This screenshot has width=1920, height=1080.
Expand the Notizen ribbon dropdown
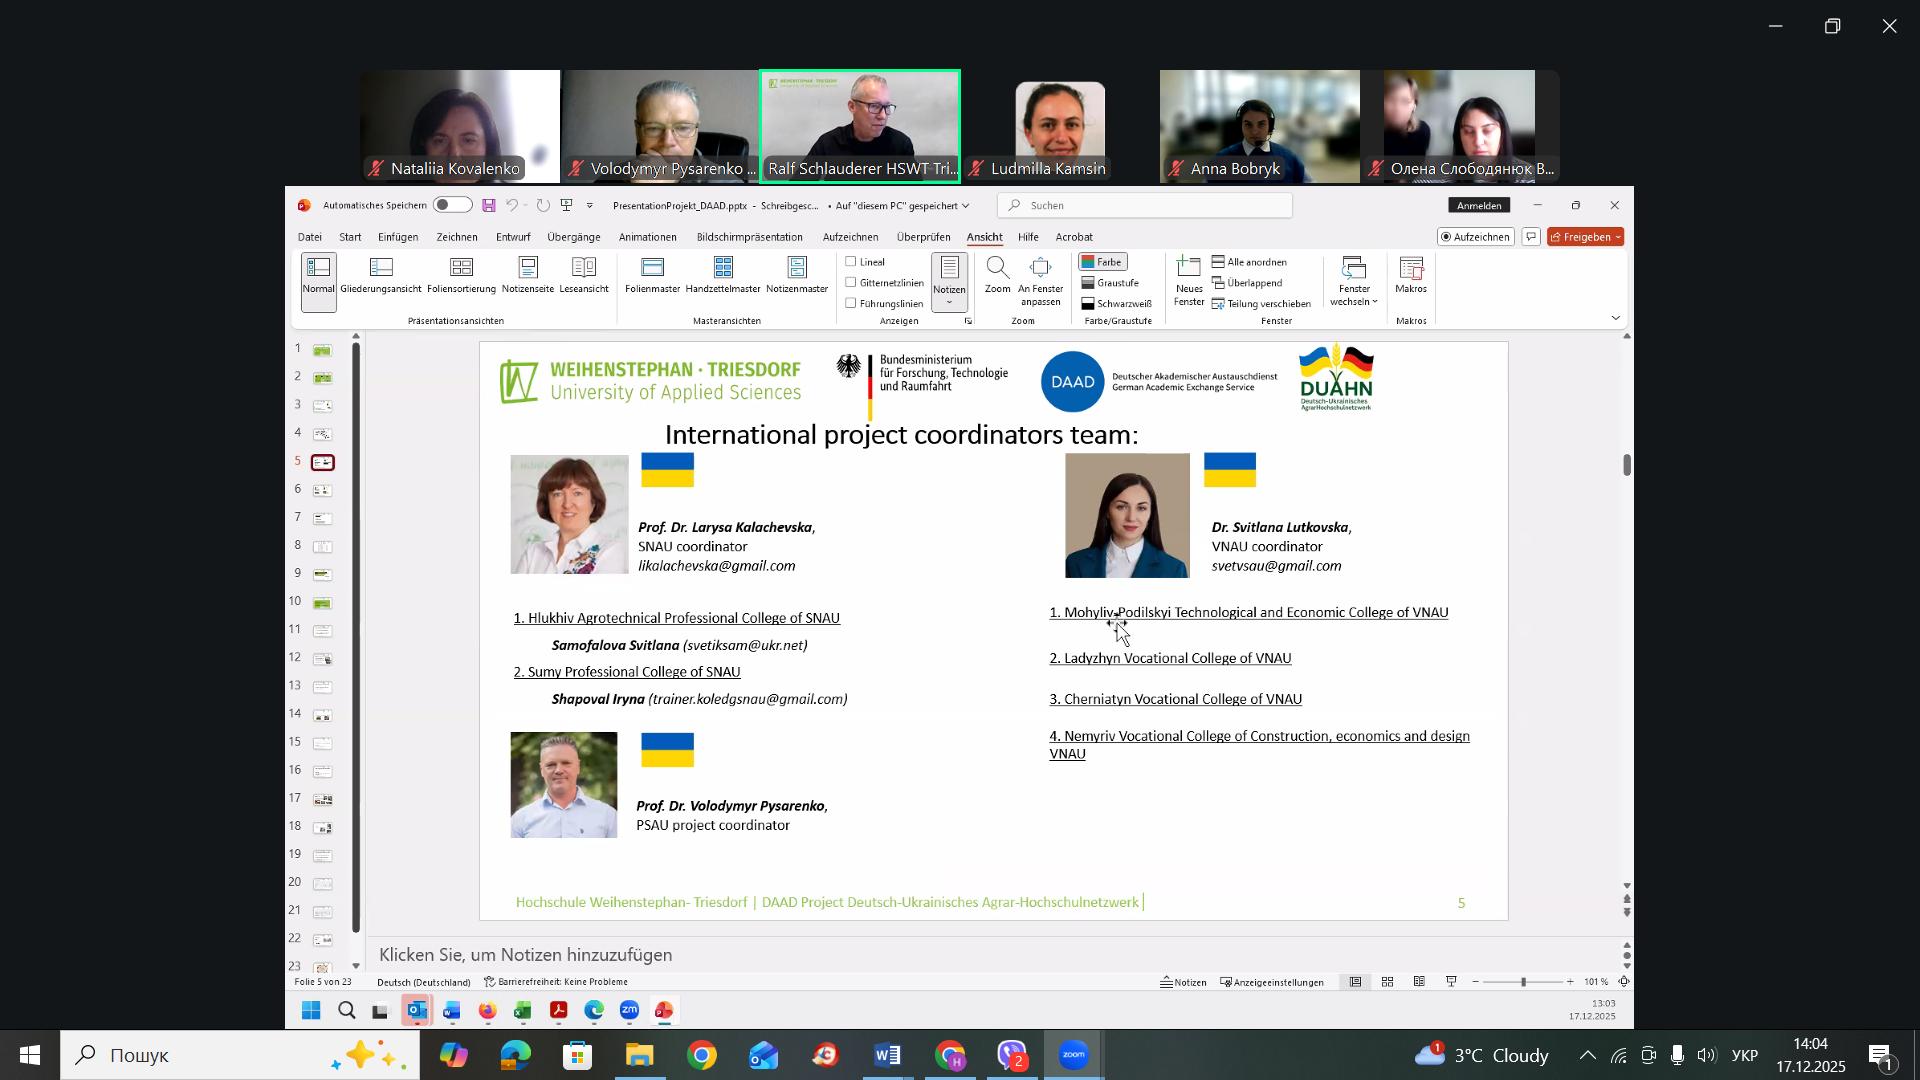(x=949, y=300)
